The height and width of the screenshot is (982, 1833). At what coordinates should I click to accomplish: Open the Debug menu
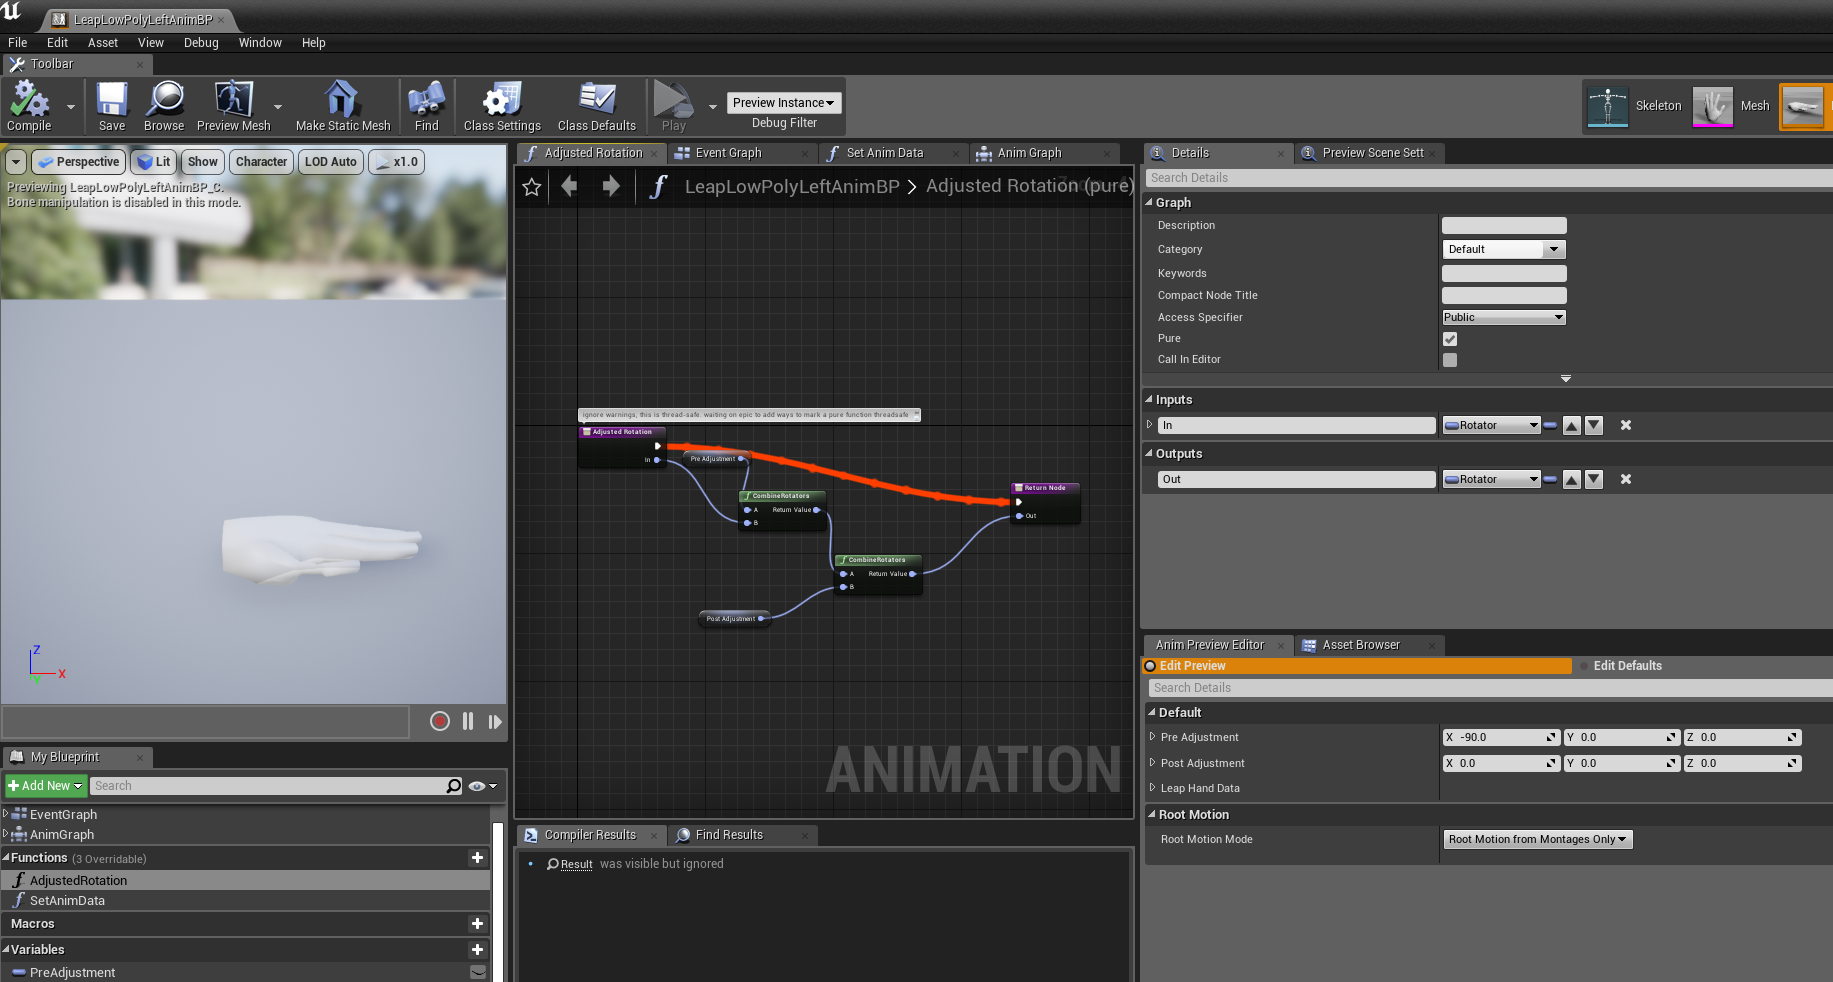coord(200,42)
